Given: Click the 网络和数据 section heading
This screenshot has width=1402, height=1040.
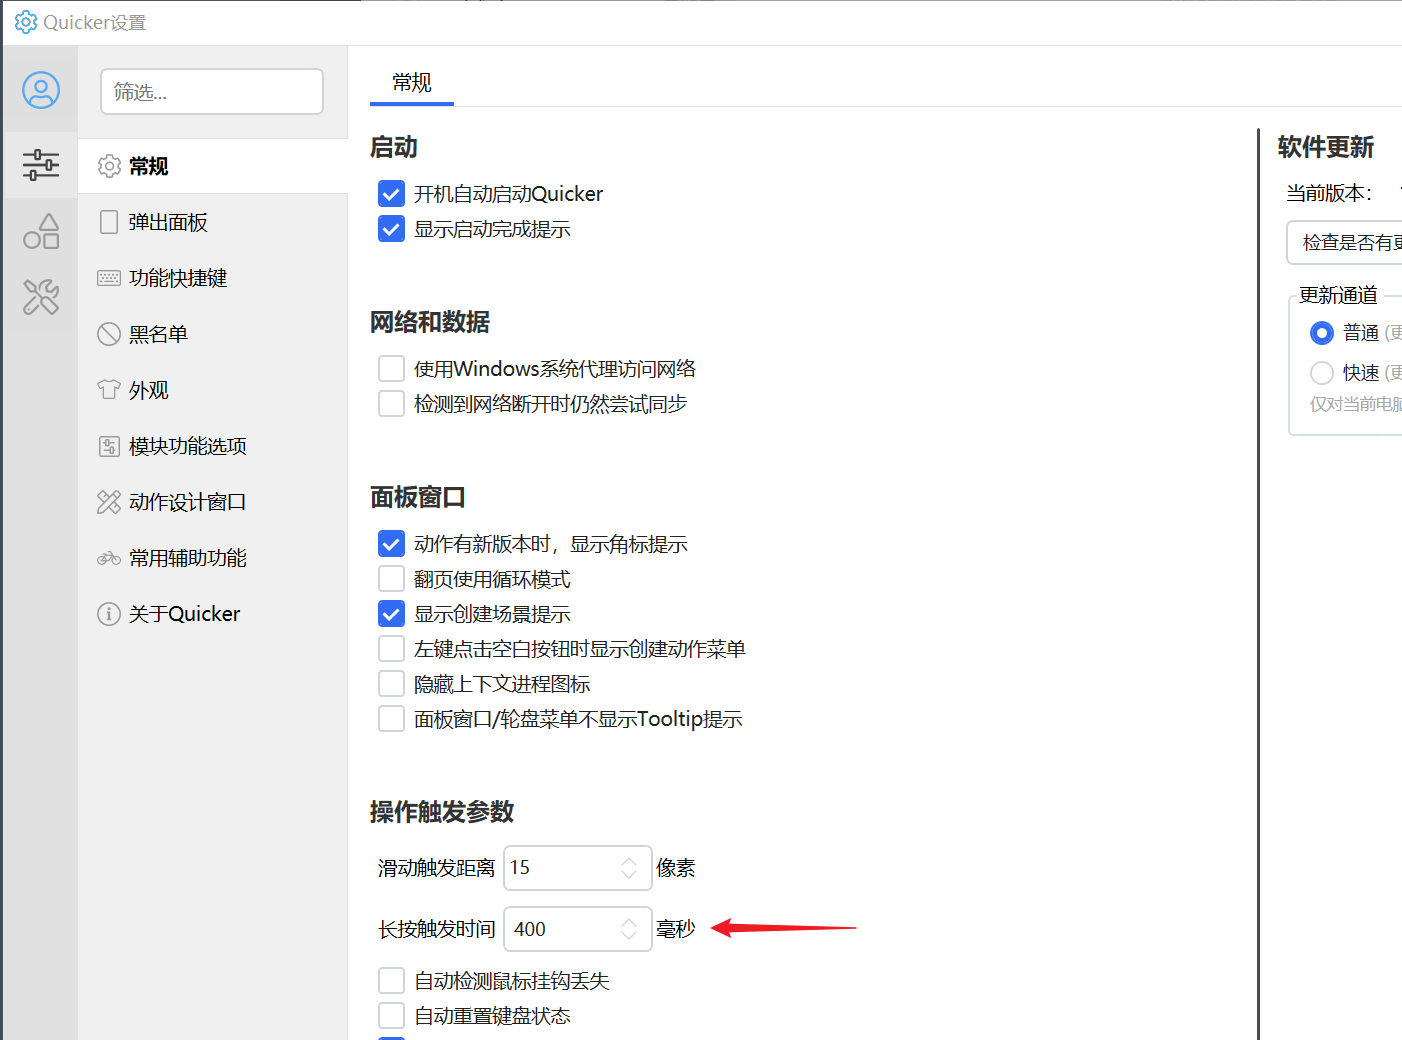Looking at the screenshot, I should pos(430,323).
